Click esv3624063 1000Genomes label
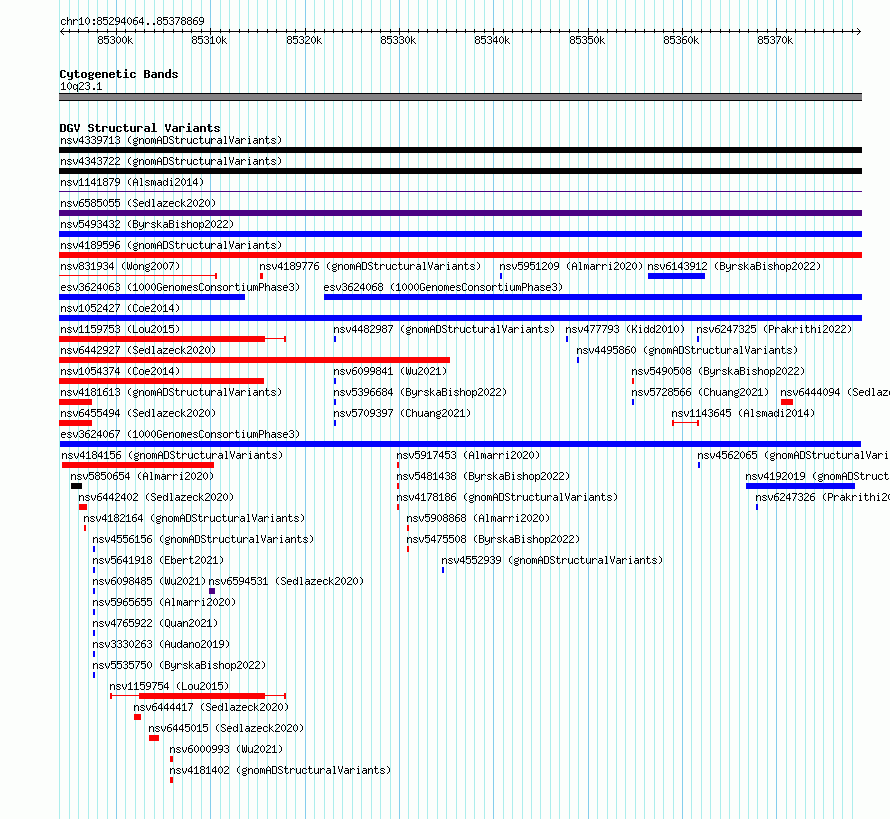 pos(180,287)
